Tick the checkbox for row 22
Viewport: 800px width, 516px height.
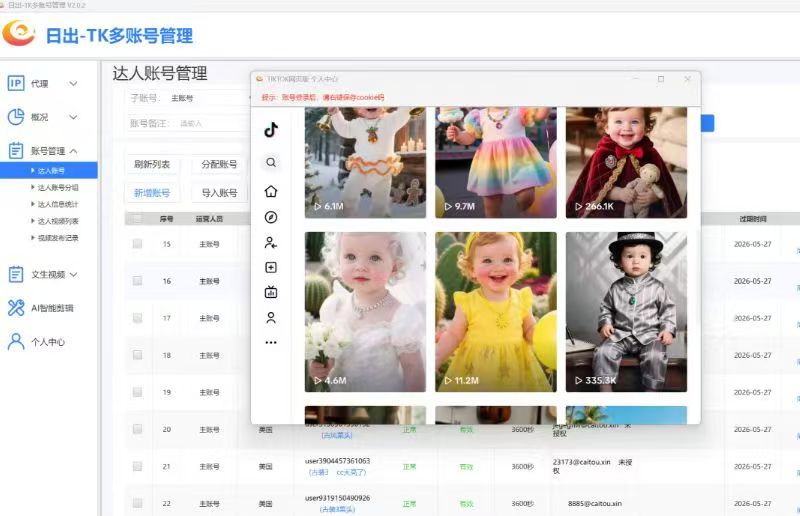pyautogui.click(x=137, y=503)
